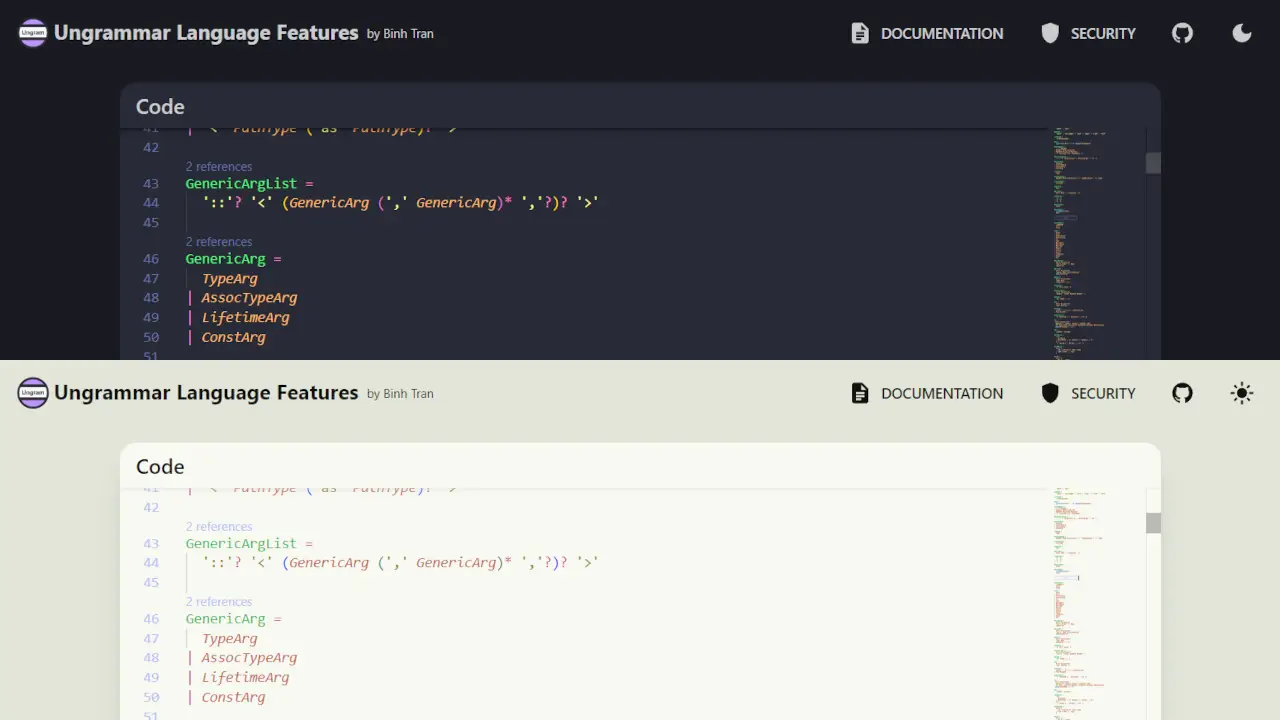Select SECURITY in the light navigation bar
The image size is (1280, 720).
click(x=1103, y=393)
